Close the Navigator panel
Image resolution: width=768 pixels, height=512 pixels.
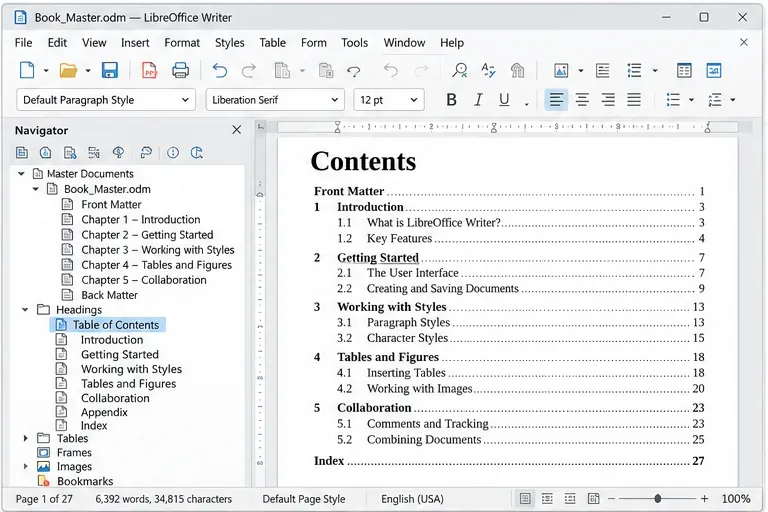click(237, 130)
